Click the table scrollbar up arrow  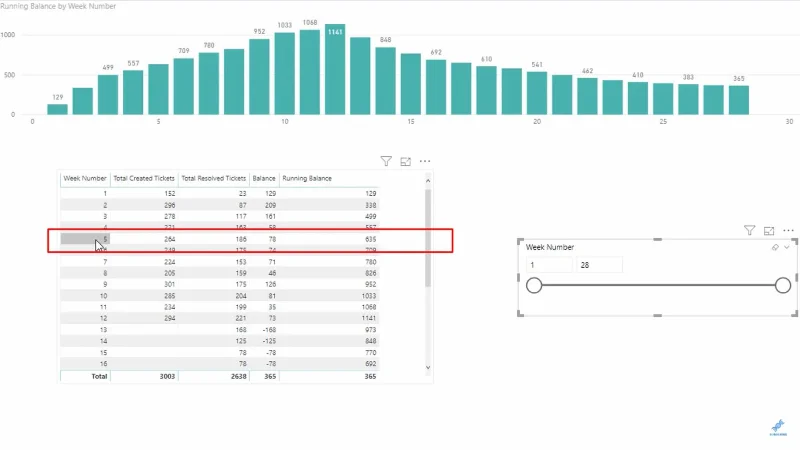(x=428, y=181)
